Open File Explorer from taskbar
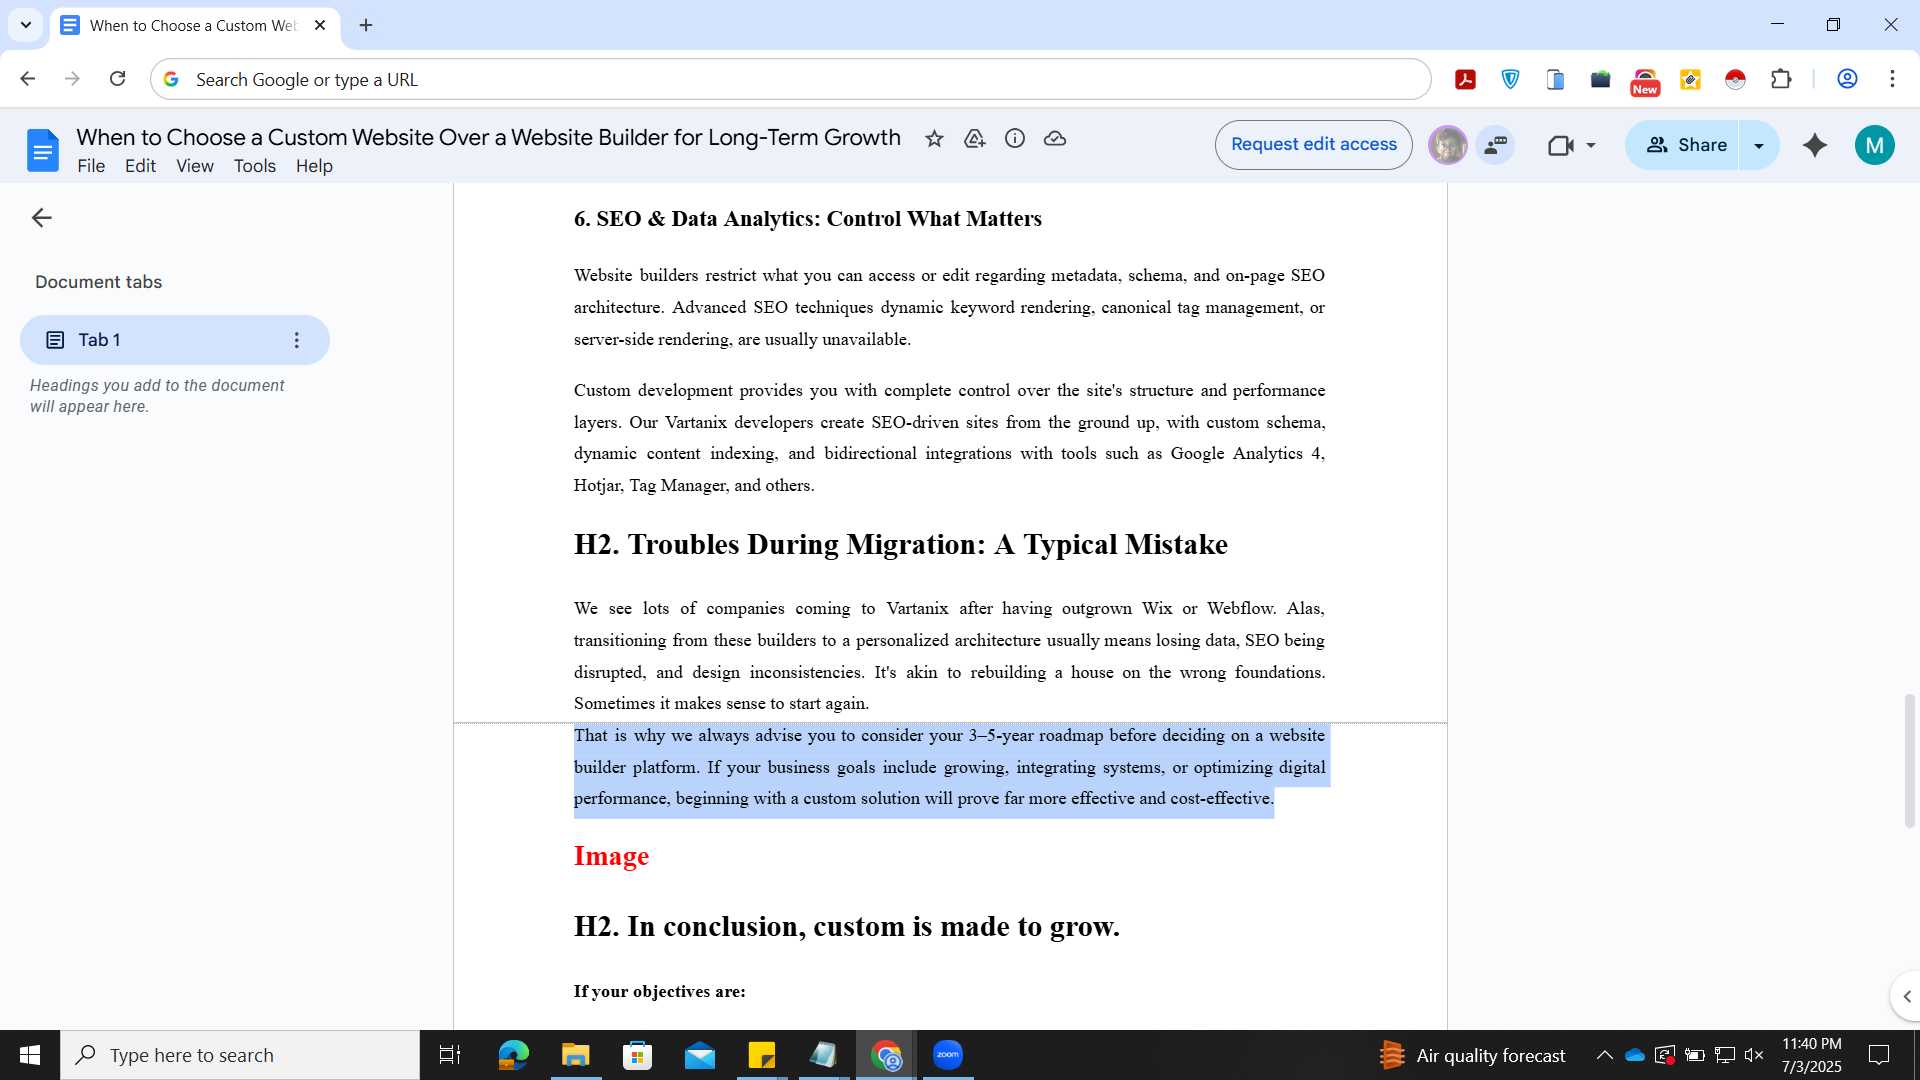Viewport: 1920px width, 1080px height. click(575, 1055)
